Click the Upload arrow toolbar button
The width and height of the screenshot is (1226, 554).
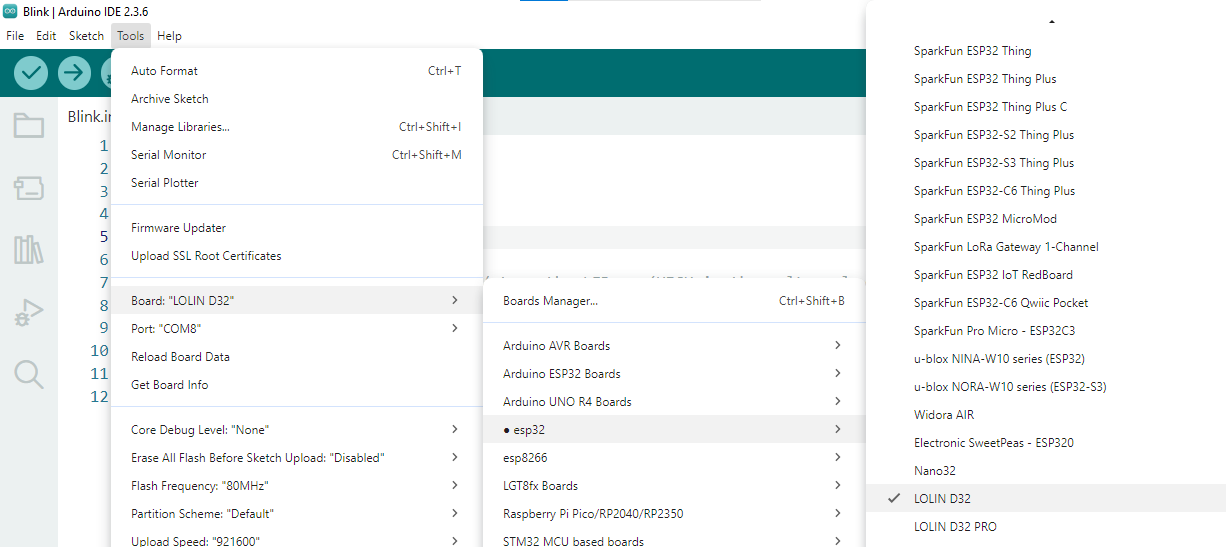point(74,72)
